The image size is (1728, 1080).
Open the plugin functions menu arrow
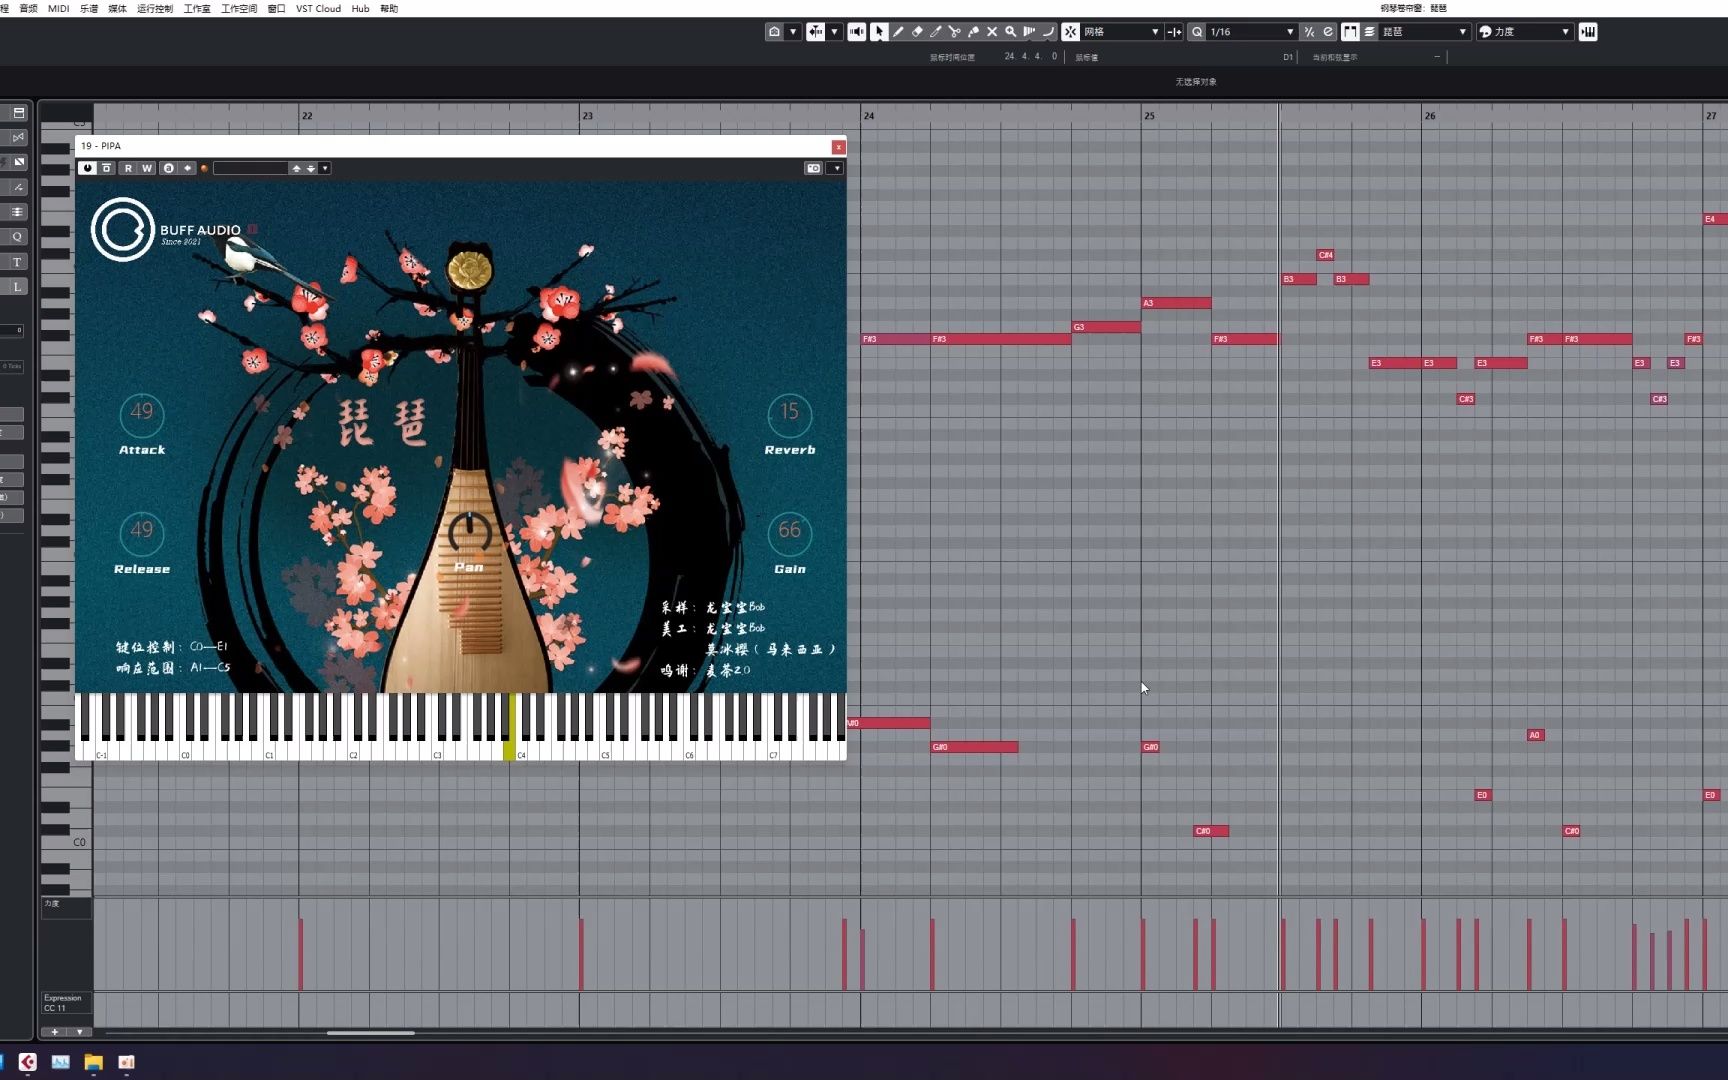[837, 168]
